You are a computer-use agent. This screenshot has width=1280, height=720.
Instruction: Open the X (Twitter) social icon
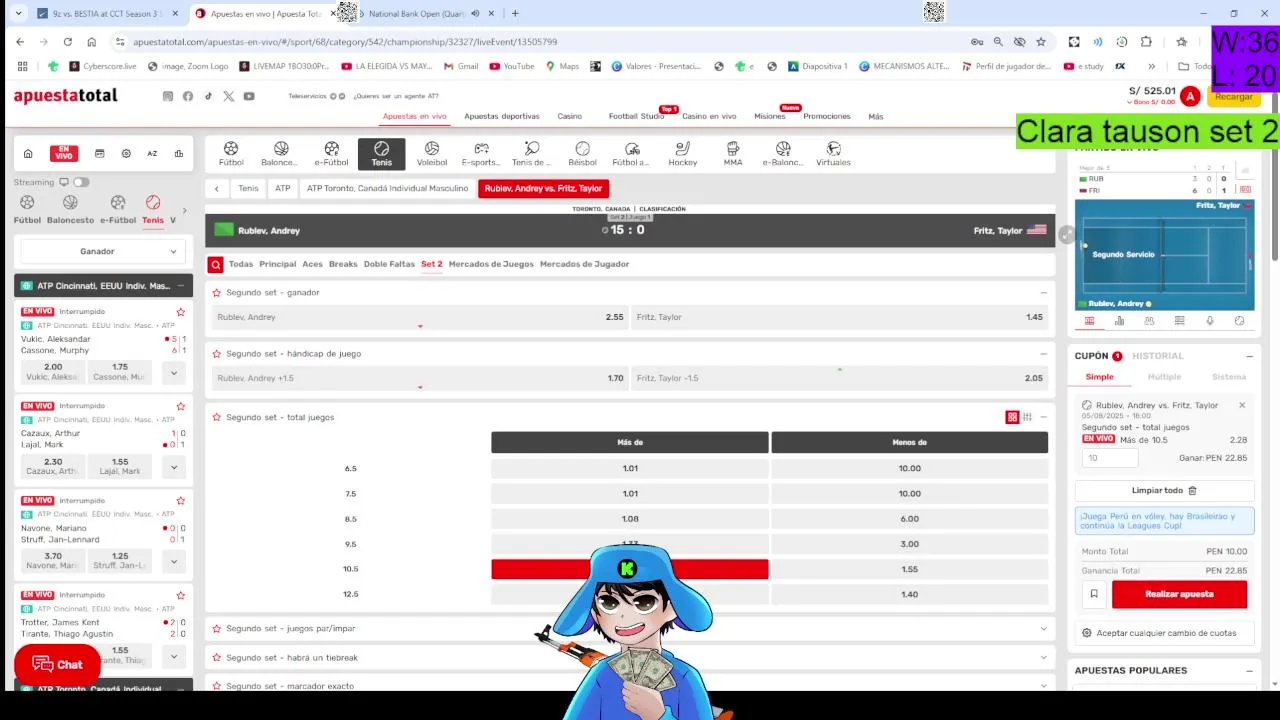click(x=229, y=96)
